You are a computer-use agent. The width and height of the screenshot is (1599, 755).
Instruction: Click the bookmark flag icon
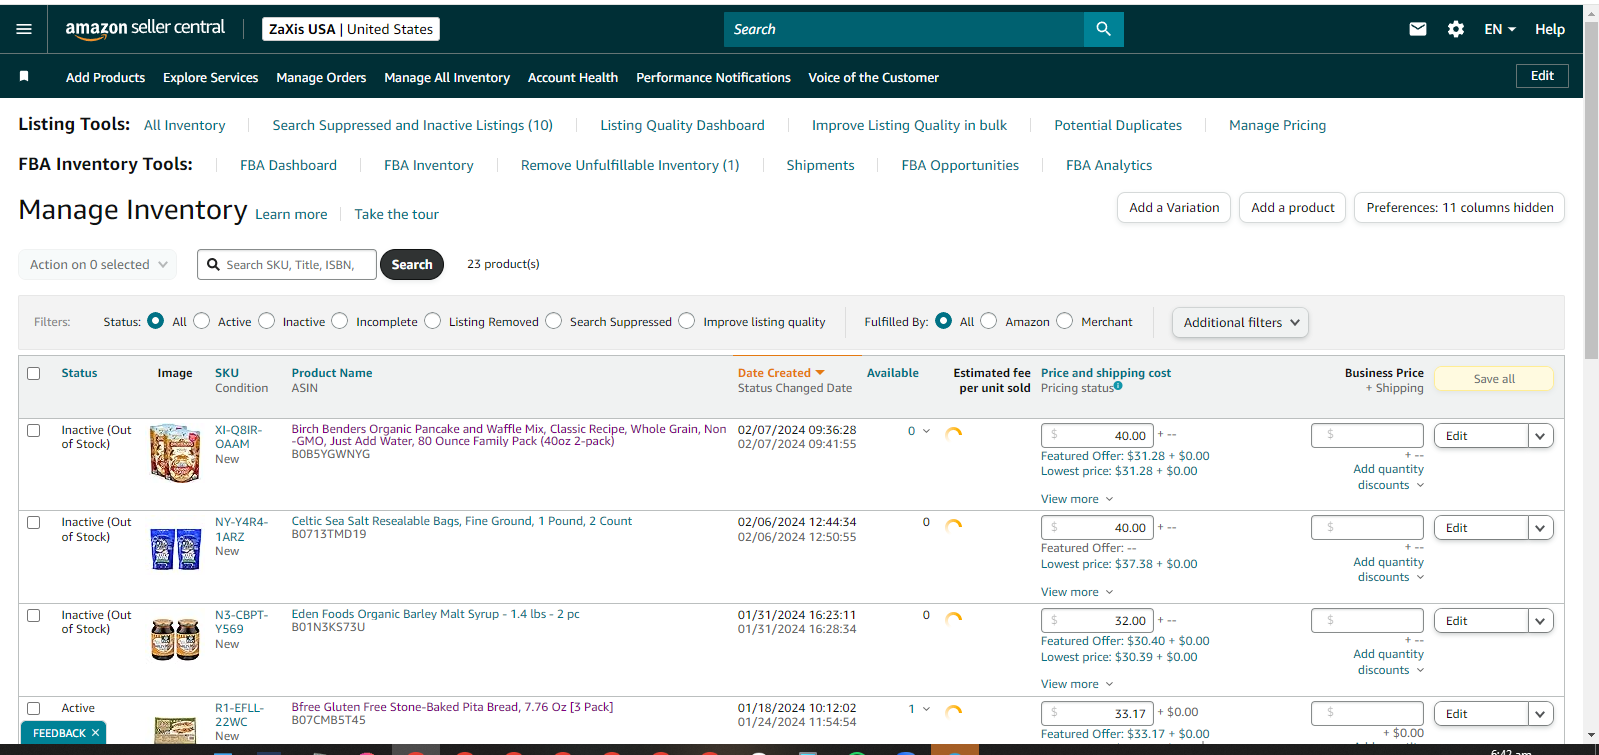pyautogui.click(x=24, y=76)
